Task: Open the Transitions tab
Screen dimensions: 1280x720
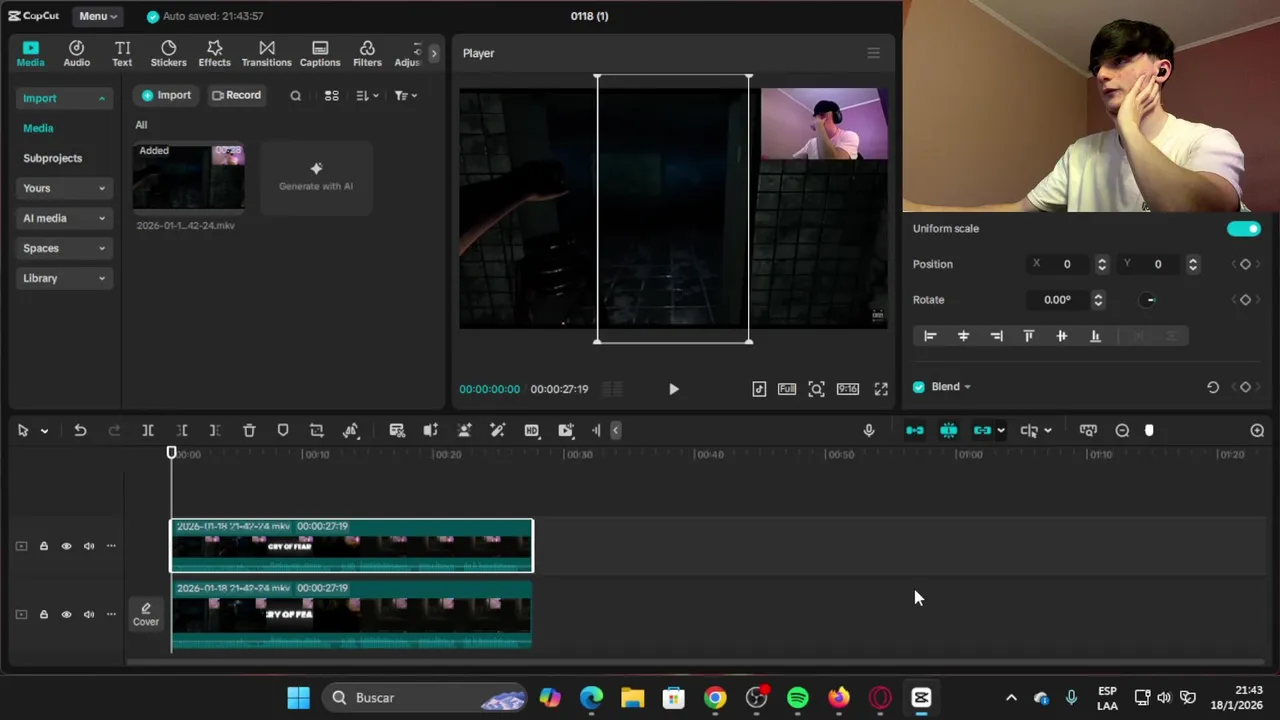Action: [x=266, y=54]
